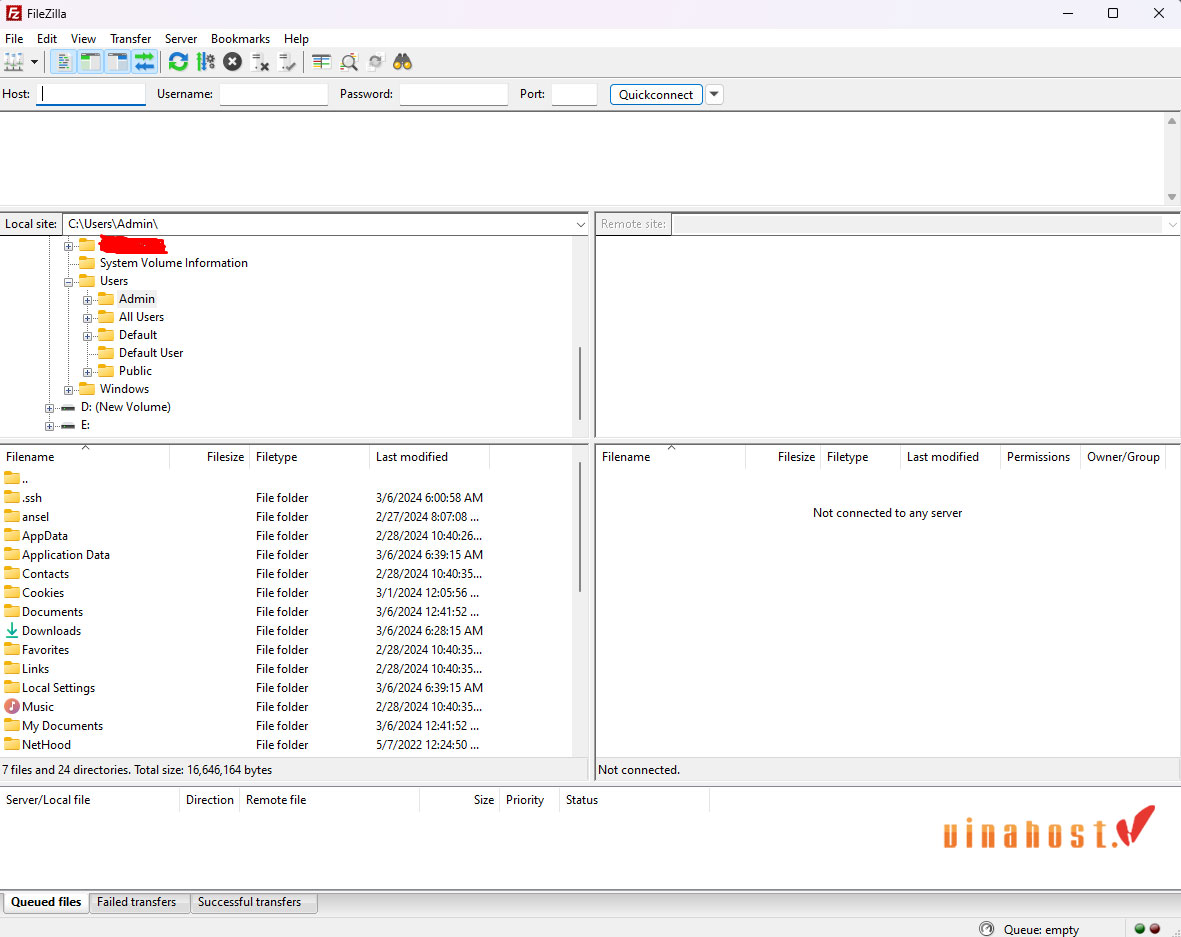Click the speed limits status icon
This screenshot has width=1181, height=937.
click(x=987, y=929)
